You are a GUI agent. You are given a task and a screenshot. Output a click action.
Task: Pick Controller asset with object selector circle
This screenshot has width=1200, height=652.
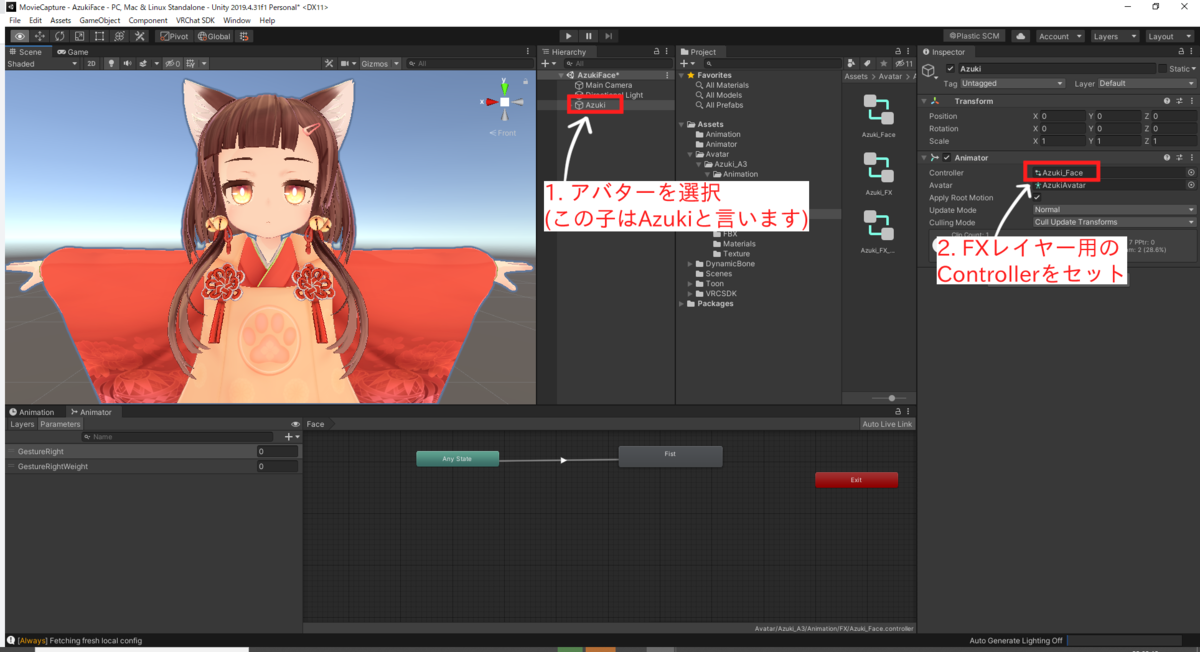click(1191, 173)
